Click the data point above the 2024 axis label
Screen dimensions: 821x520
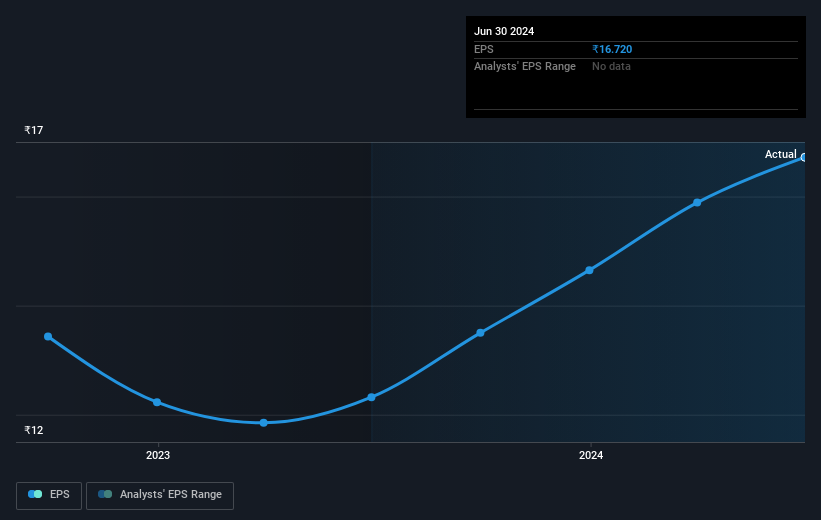[x=589, y=270]
